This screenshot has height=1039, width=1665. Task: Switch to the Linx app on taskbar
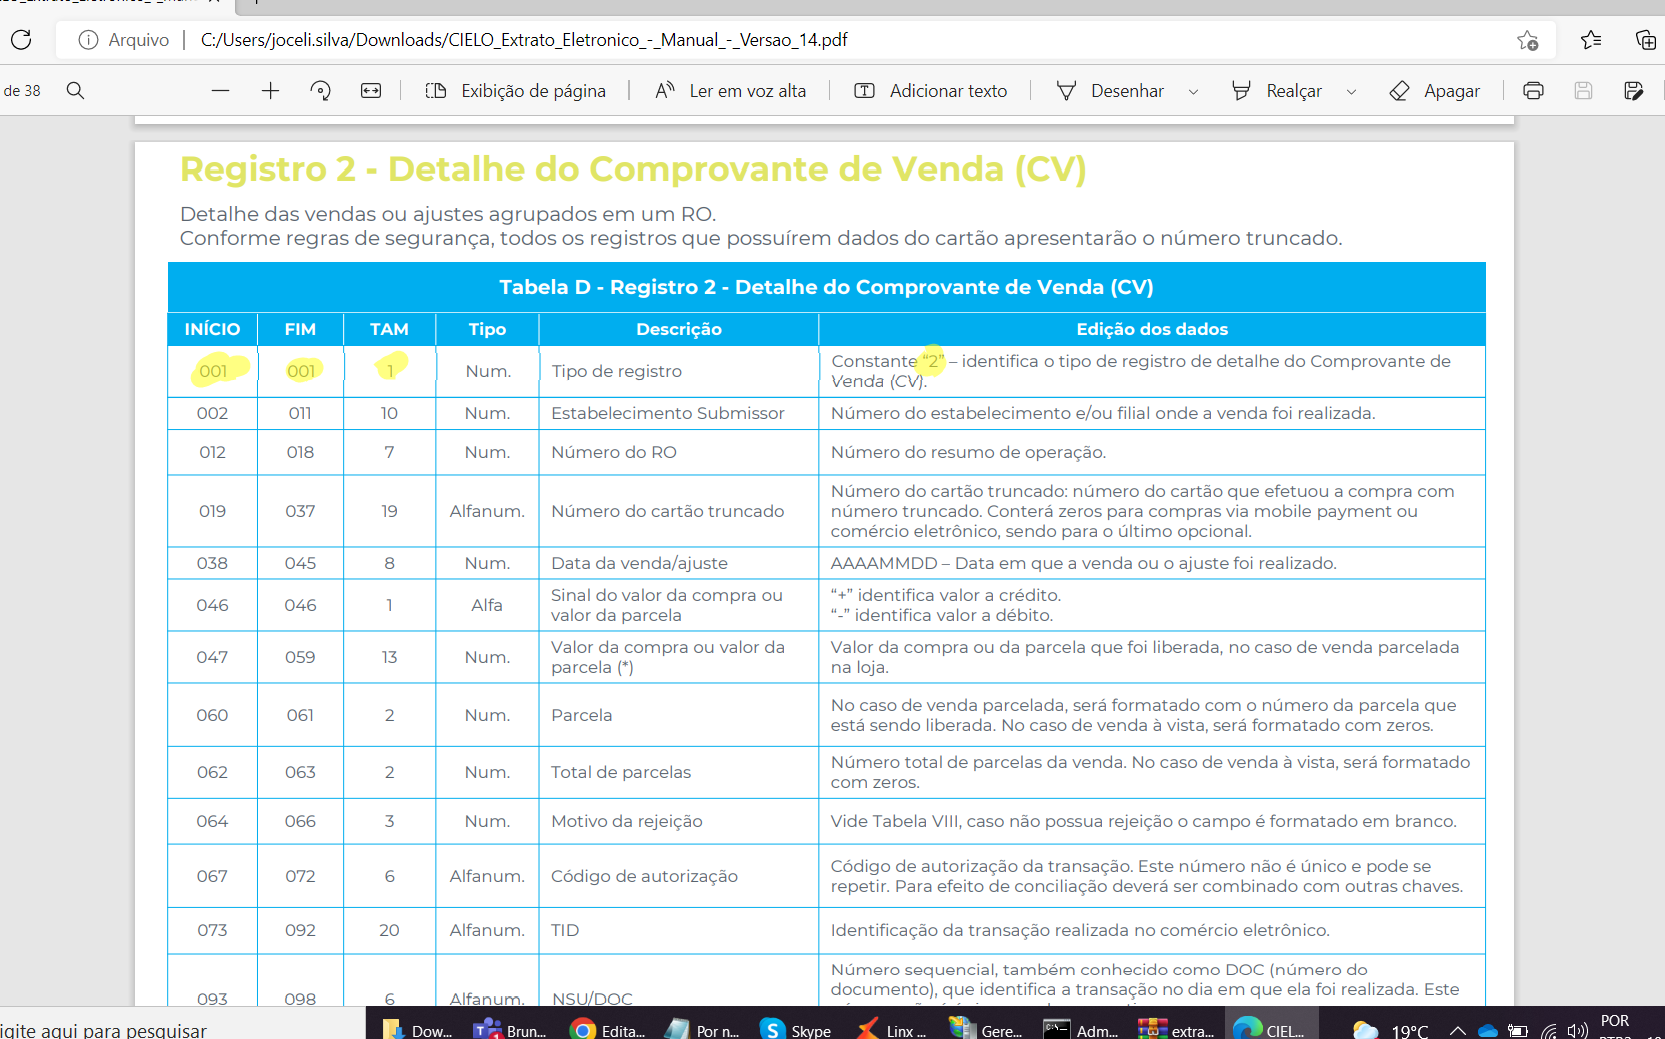click(x=890, y=1027)
